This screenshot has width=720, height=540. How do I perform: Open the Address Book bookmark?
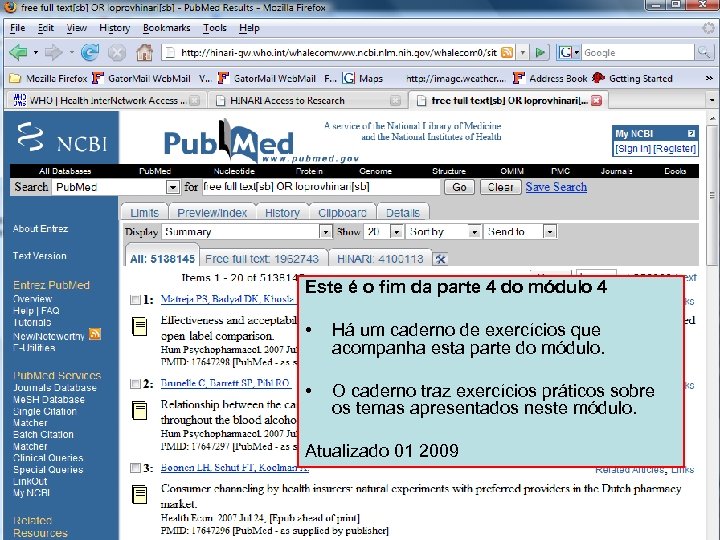coord(550,79)
